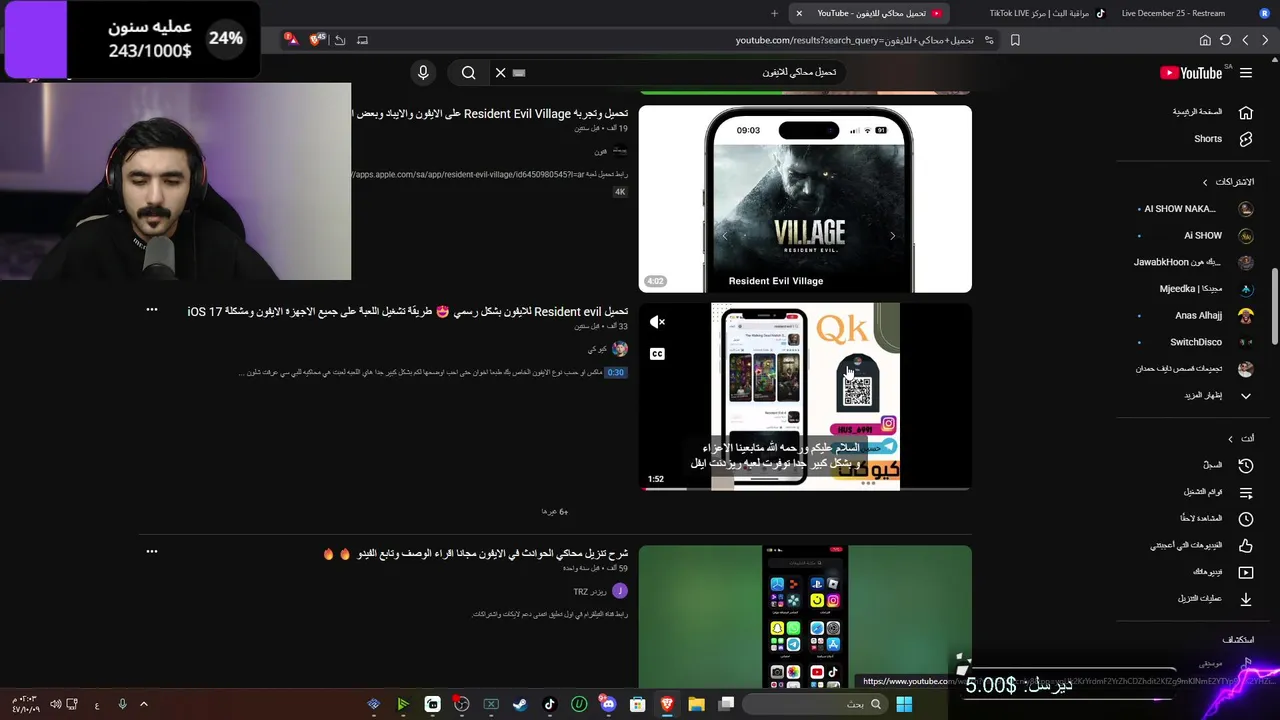Reload the page in Brave
Image resolution: width=1280 pixels, height=720 pixels.
1225,40
